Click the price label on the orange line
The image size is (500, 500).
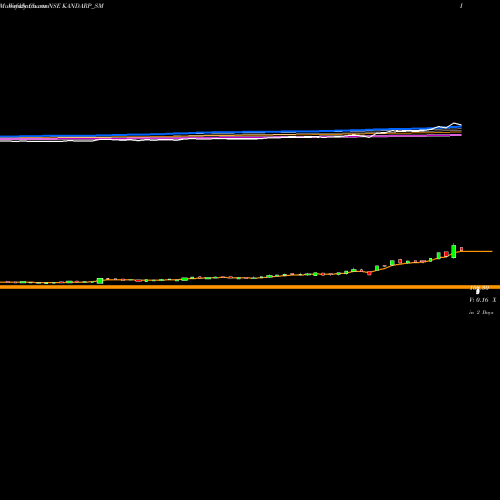tap(479, 288)
